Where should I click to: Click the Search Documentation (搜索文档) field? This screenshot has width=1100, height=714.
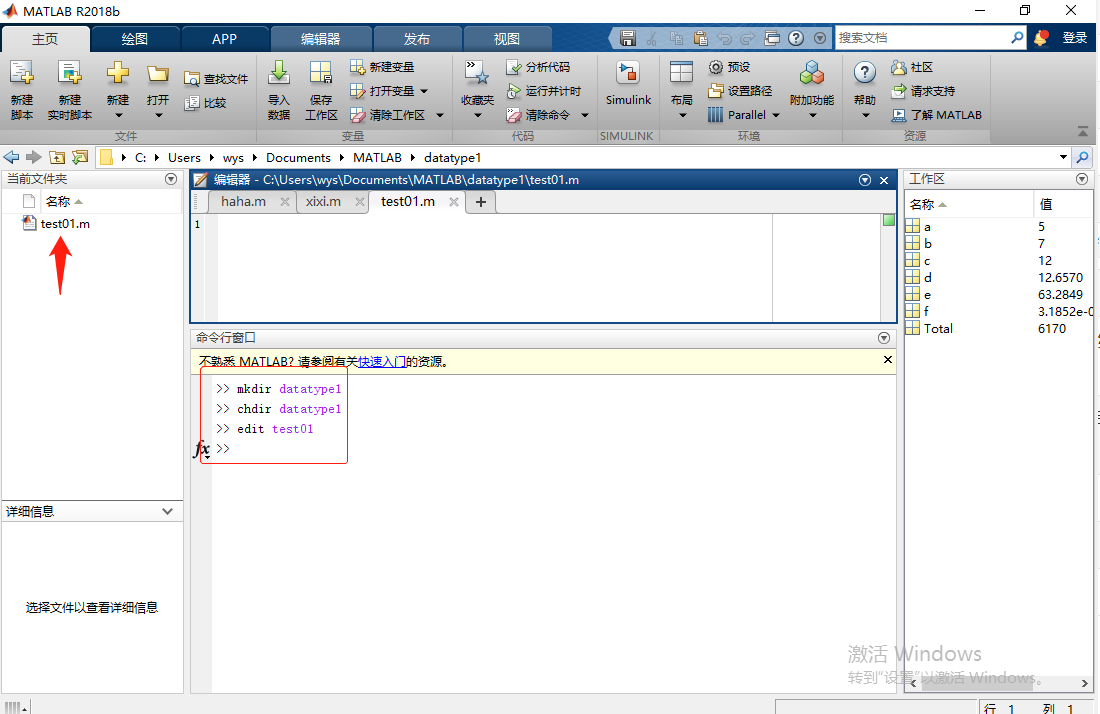[x=923, y=38]
